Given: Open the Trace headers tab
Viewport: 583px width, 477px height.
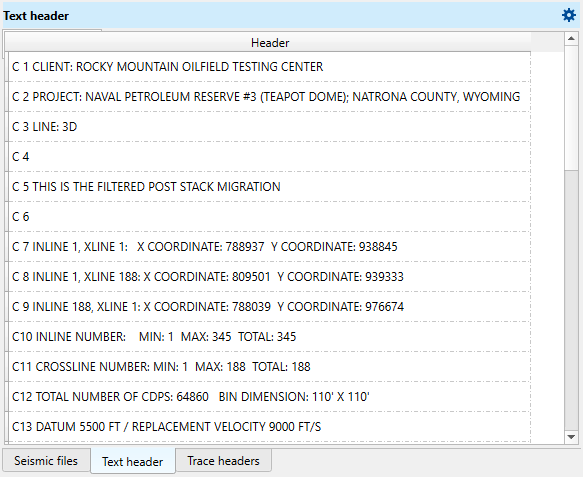Looking at the screenshot, I should (223, 461).
